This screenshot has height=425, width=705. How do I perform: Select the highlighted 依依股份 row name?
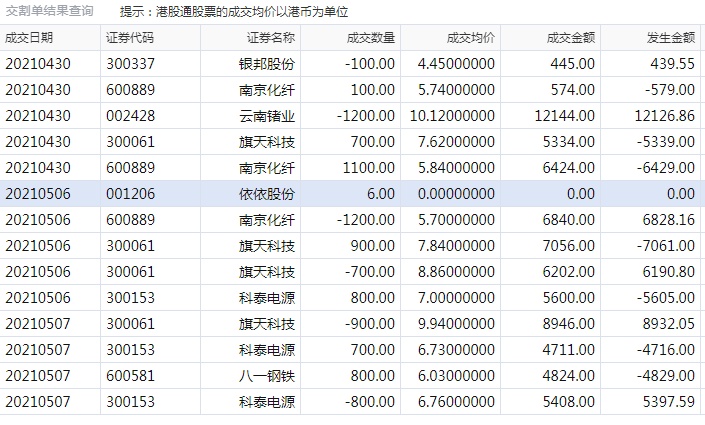click(x=267, y=194)
